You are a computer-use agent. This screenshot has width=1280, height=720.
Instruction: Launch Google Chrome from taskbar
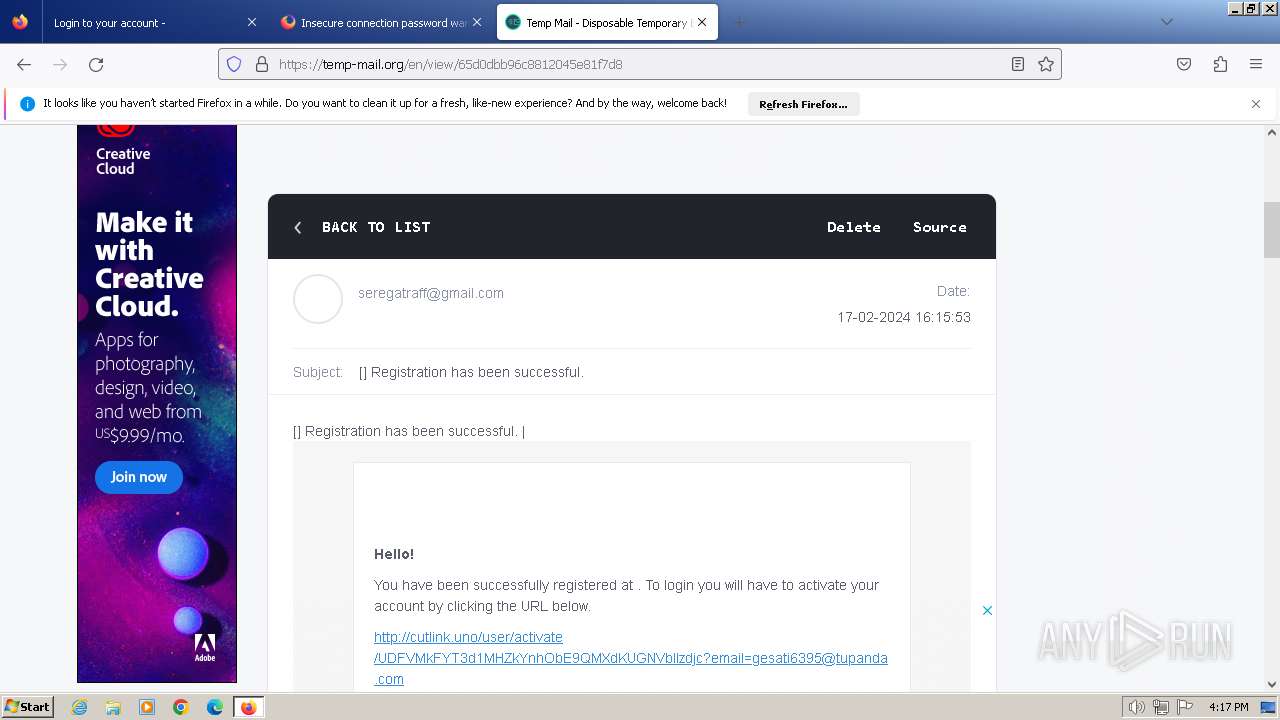pyautogui.click(x=181, y=707)
